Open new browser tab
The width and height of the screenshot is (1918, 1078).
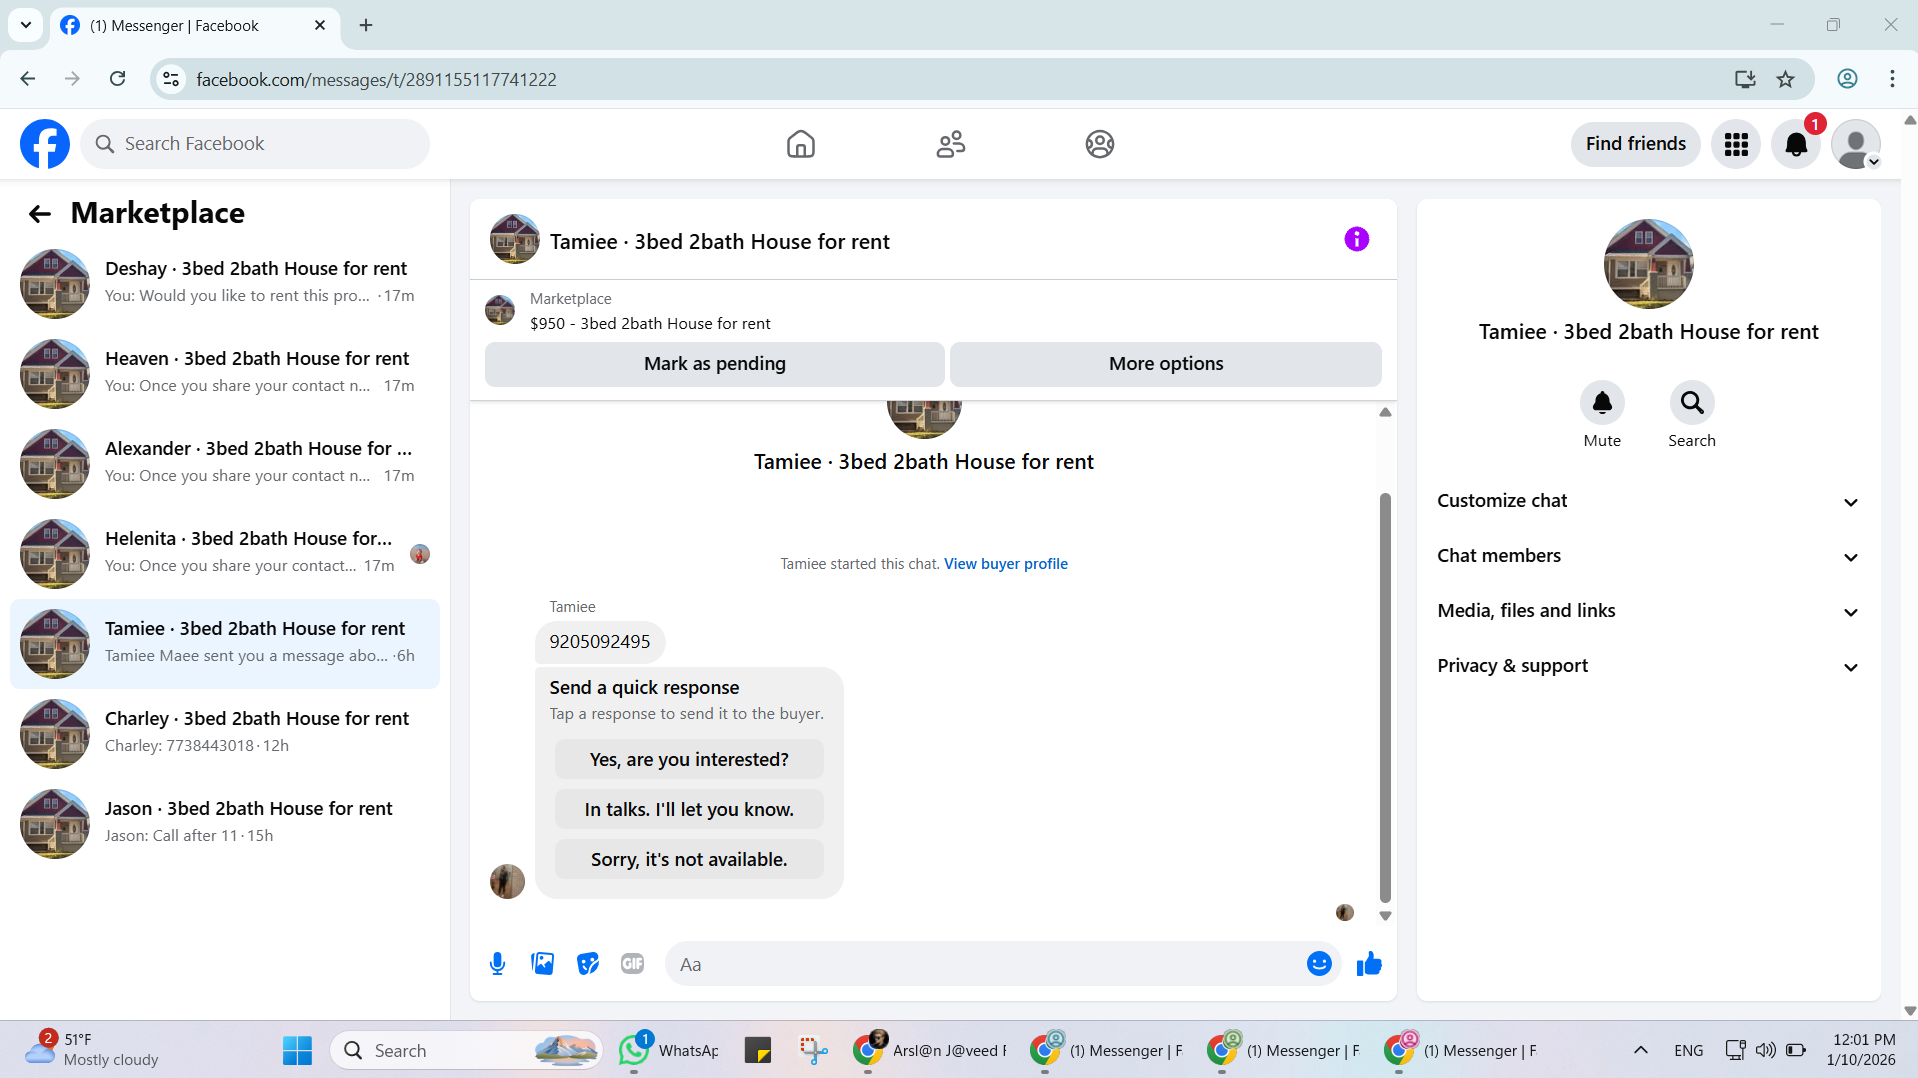coord(366,25)
